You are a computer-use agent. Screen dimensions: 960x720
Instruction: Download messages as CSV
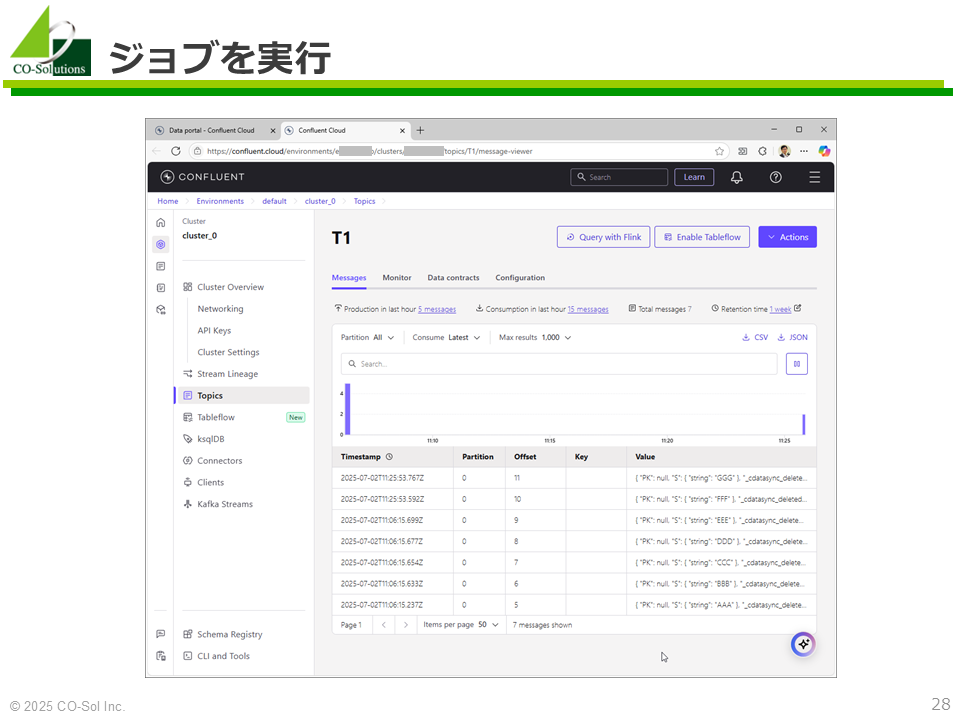coord(755,337)
